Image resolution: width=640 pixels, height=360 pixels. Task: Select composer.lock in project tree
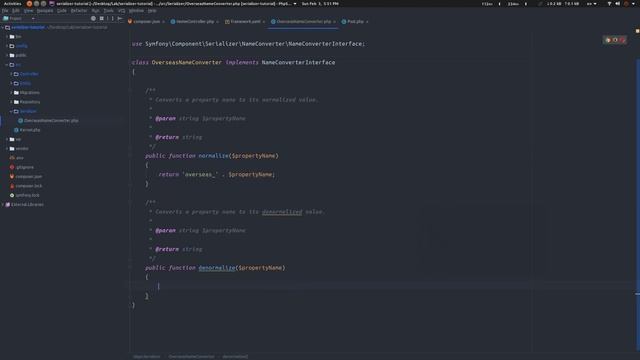[29, 186]
